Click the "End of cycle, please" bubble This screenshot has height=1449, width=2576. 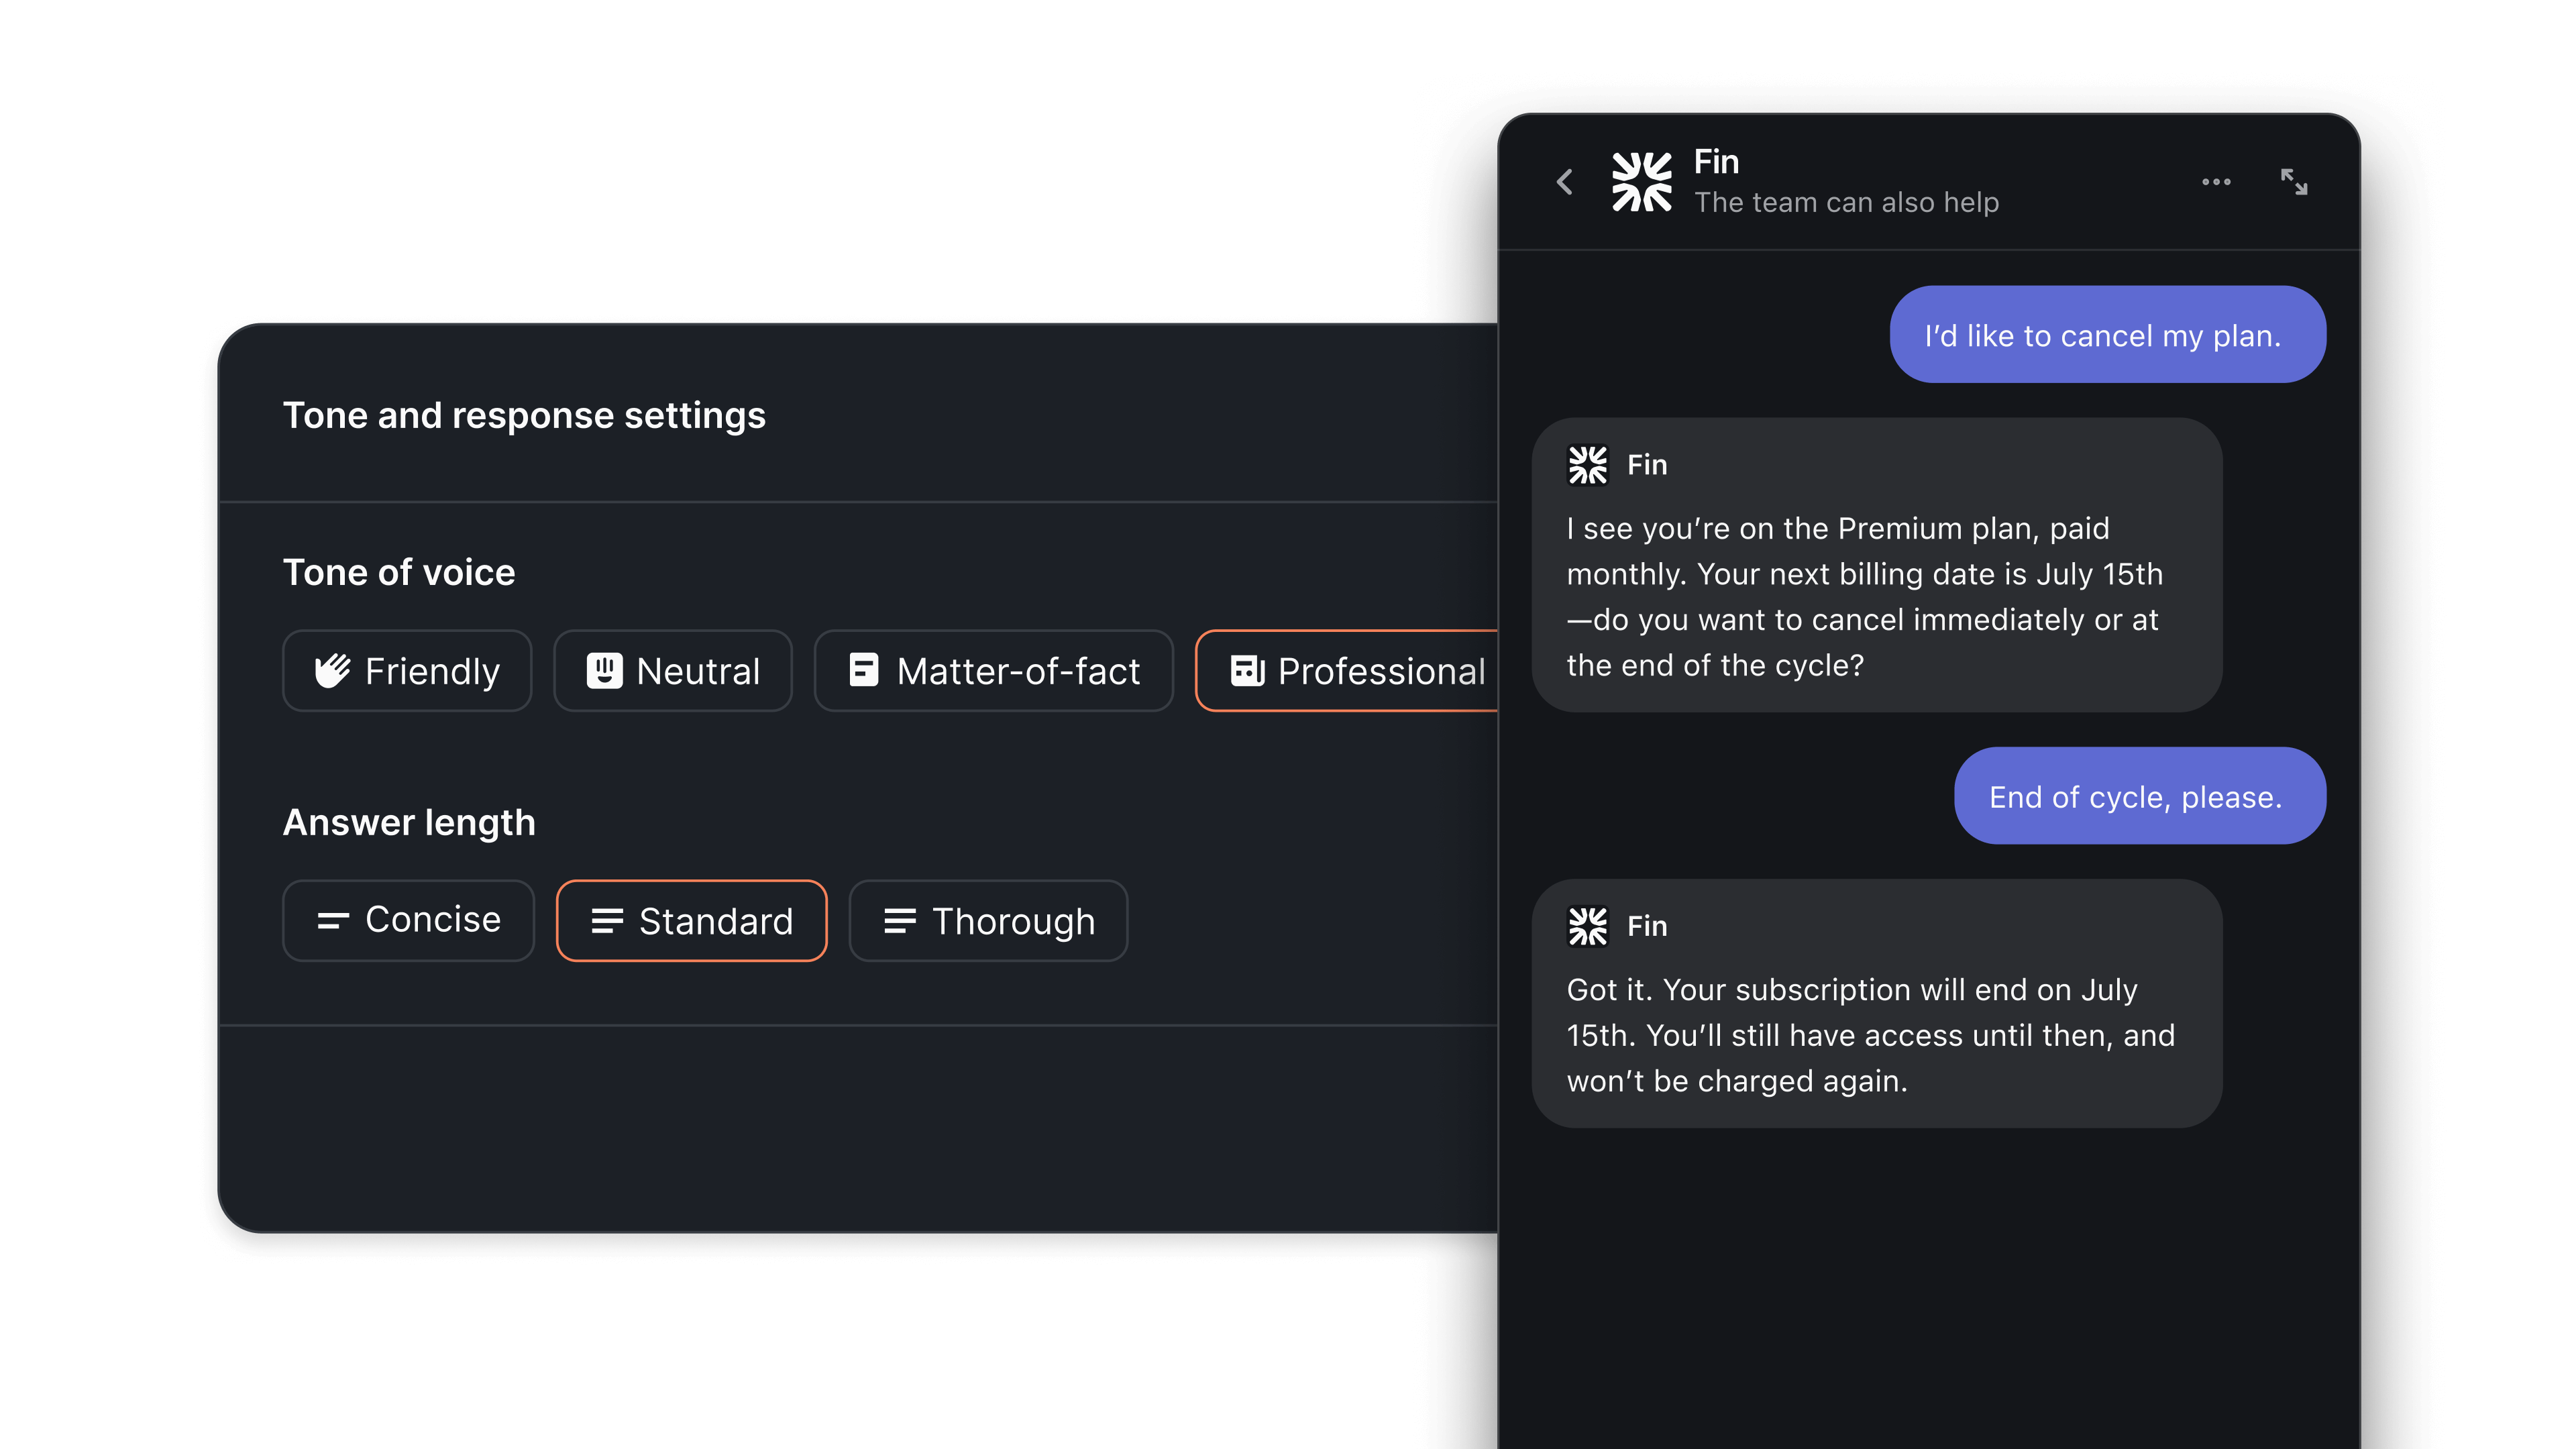2139,796
